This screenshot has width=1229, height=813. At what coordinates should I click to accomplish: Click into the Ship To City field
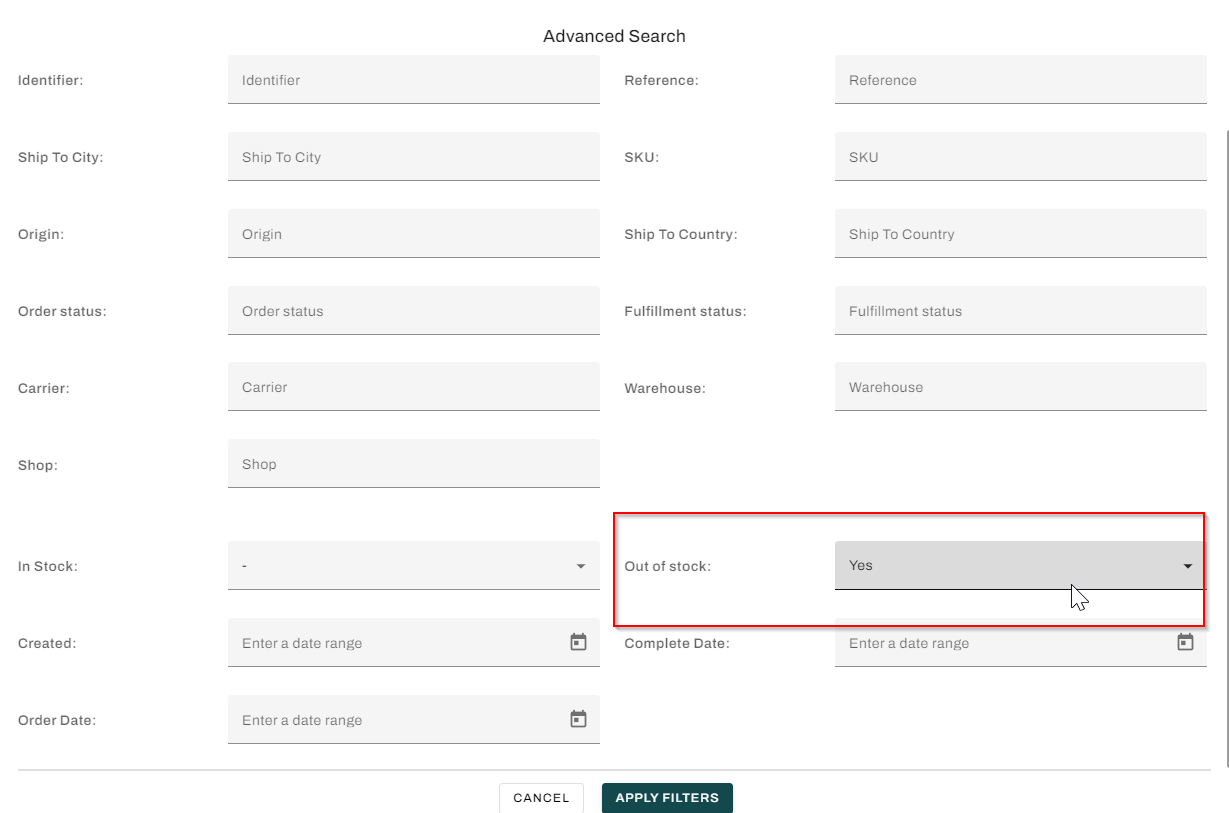tap(414, 157)
